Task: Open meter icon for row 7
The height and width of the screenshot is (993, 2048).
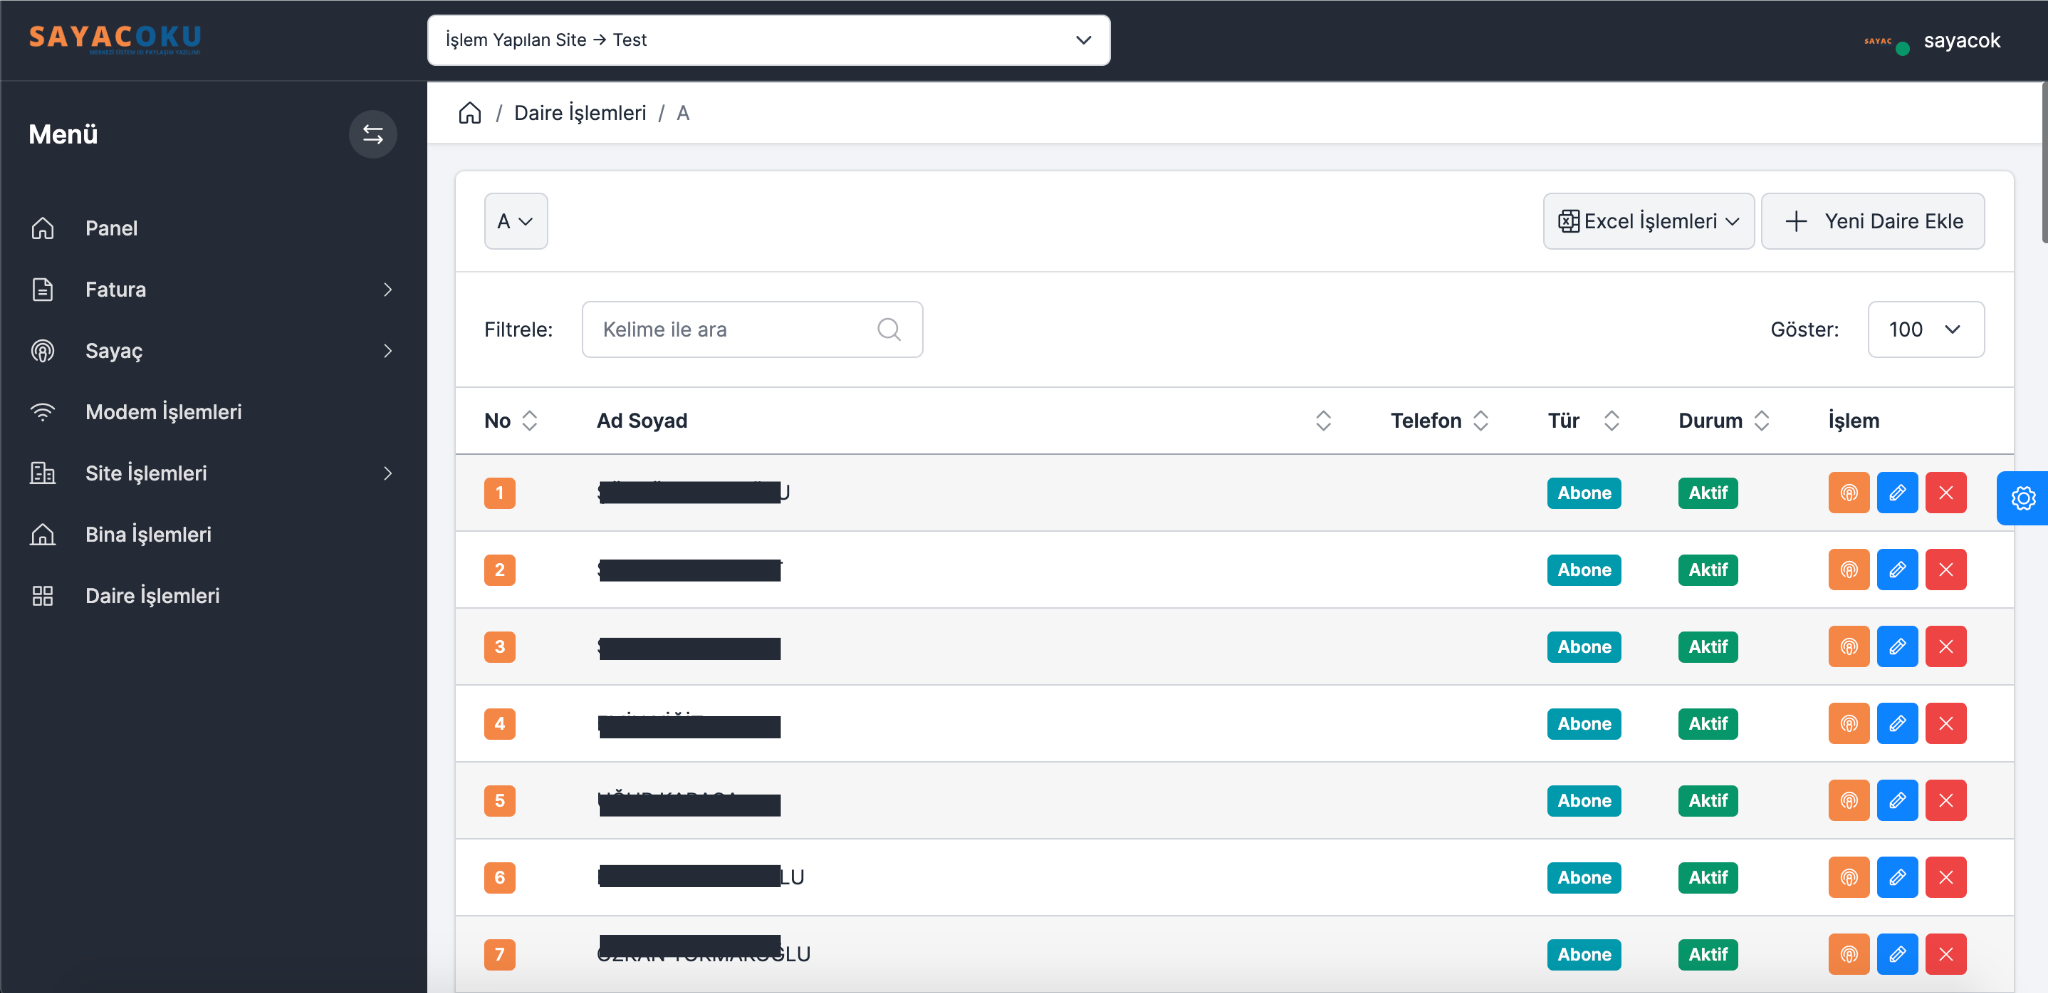Action: [1849, 955]
